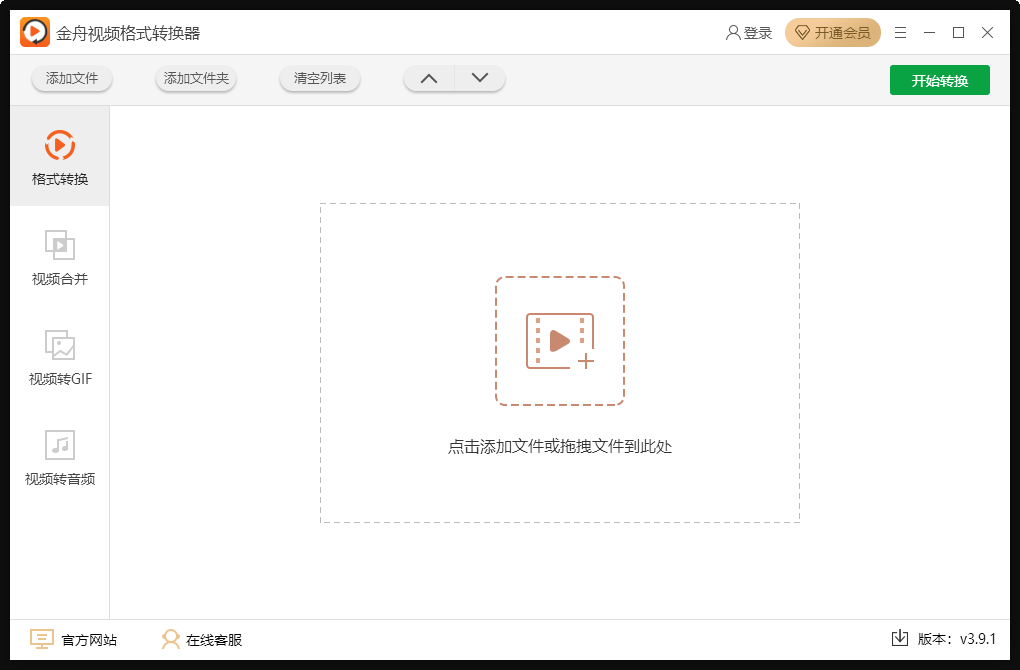Click 清空列表 to clear the list

pos(319,78)
